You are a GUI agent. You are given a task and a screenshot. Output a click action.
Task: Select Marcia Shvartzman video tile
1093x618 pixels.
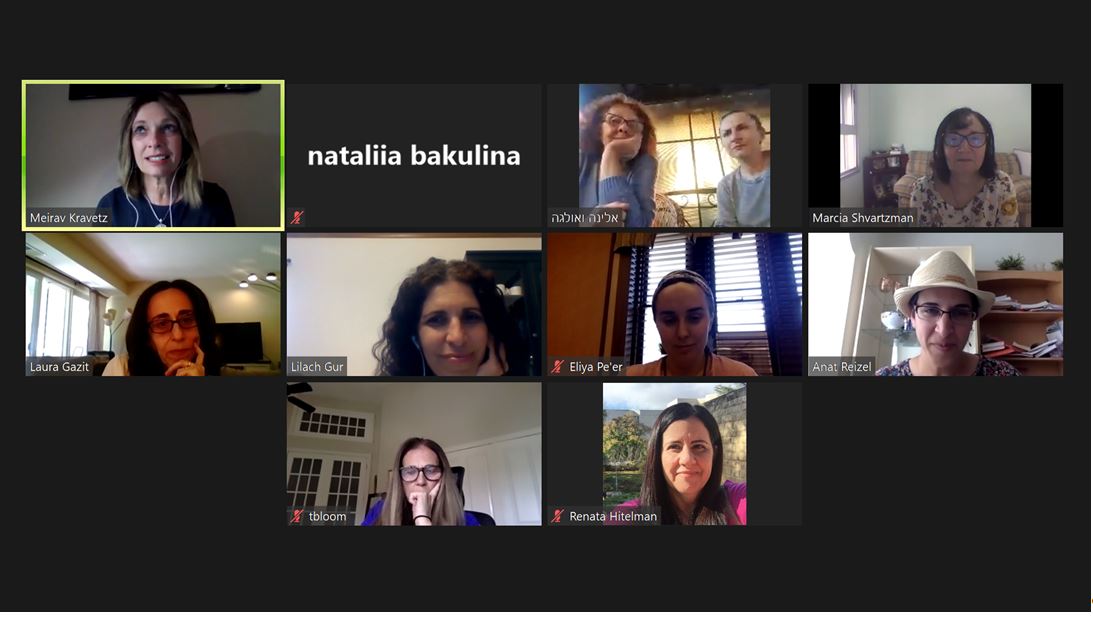point(935,155)
